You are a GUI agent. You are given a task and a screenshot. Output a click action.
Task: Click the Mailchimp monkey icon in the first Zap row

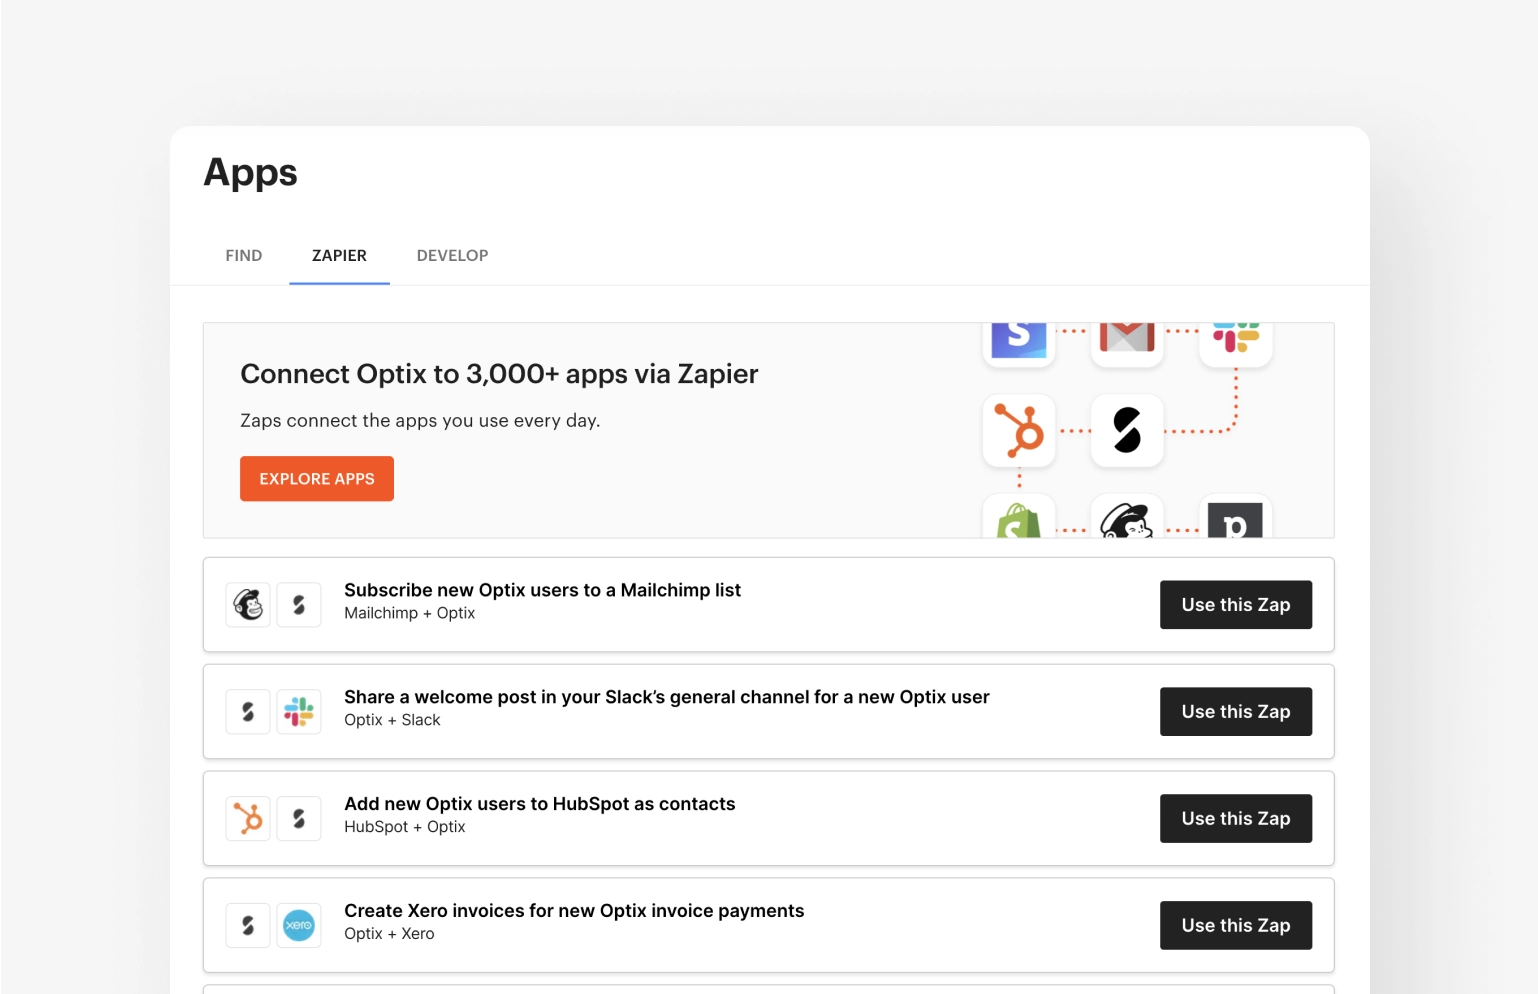[x=247, y=604]
